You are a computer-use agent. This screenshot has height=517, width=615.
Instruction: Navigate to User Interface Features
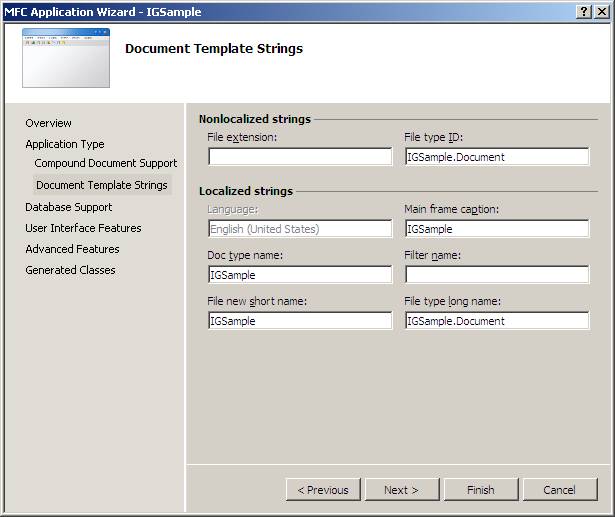pyautogui.click(x=83, y=228)
